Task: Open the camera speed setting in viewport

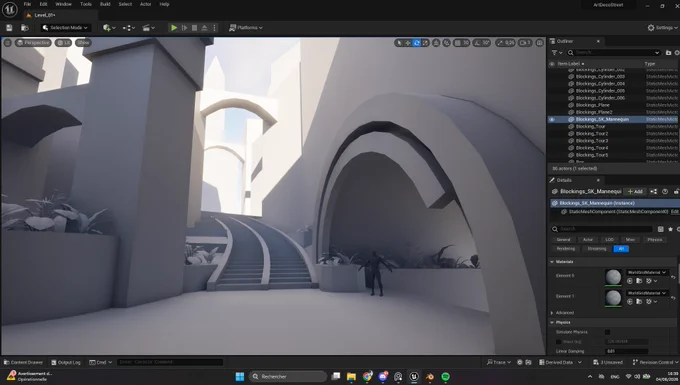Action: point(525,42)
